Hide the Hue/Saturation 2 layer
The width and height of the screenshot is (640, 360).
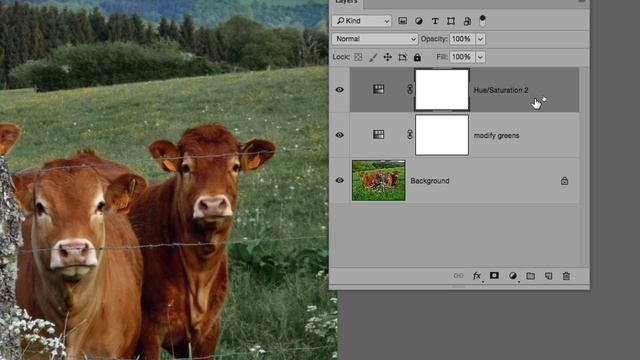[340, 90]
